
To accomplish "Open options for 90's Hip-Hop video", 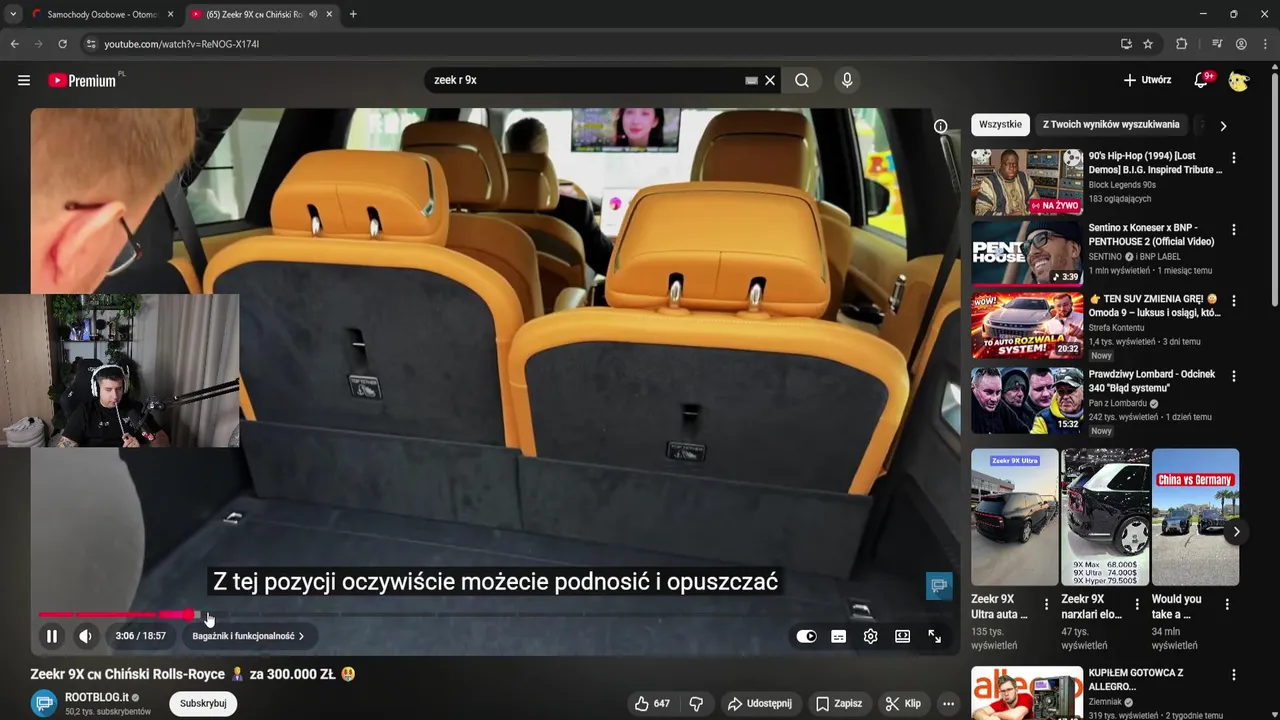I will pyautogui.click(x=1233, y=158).
